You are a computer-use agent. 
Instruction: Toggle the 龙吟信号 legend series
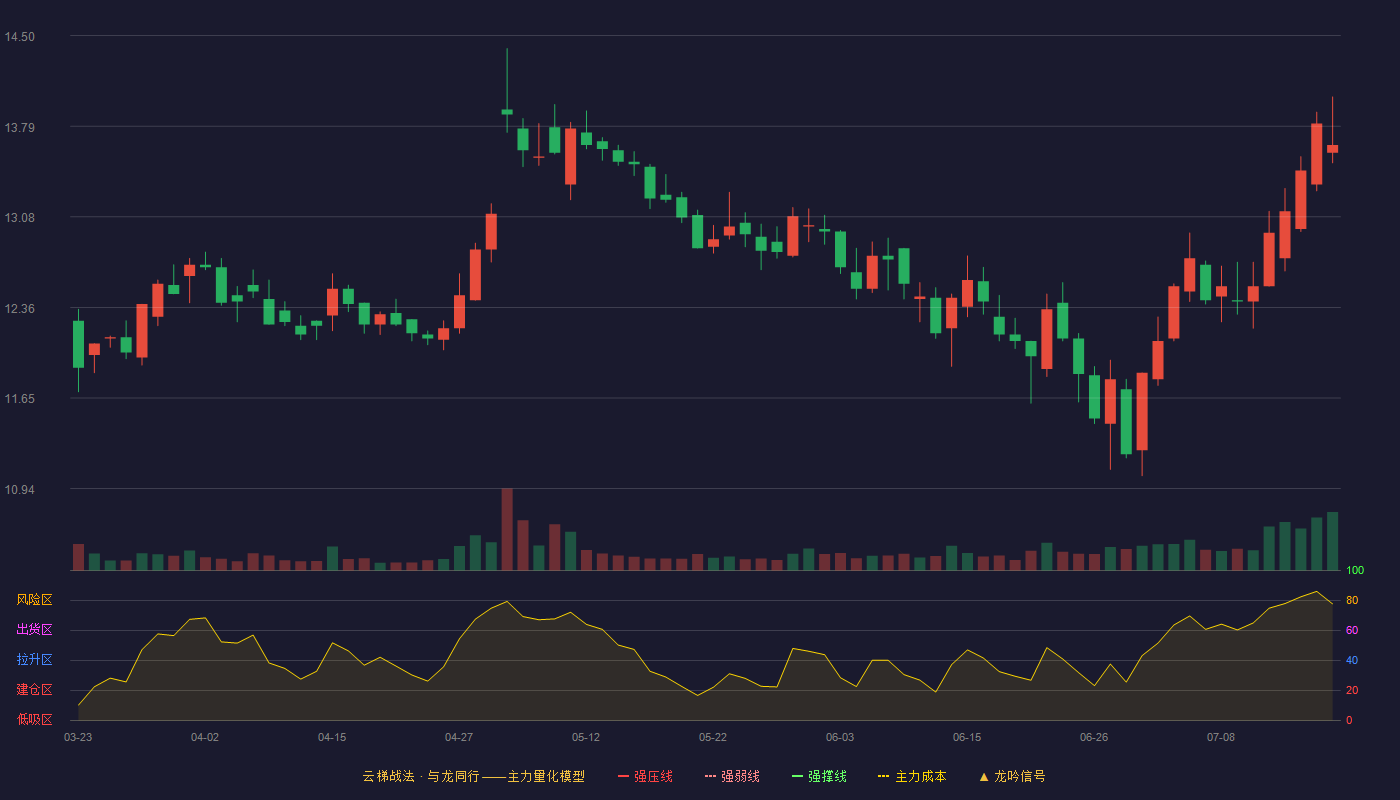click(1011, 776)
